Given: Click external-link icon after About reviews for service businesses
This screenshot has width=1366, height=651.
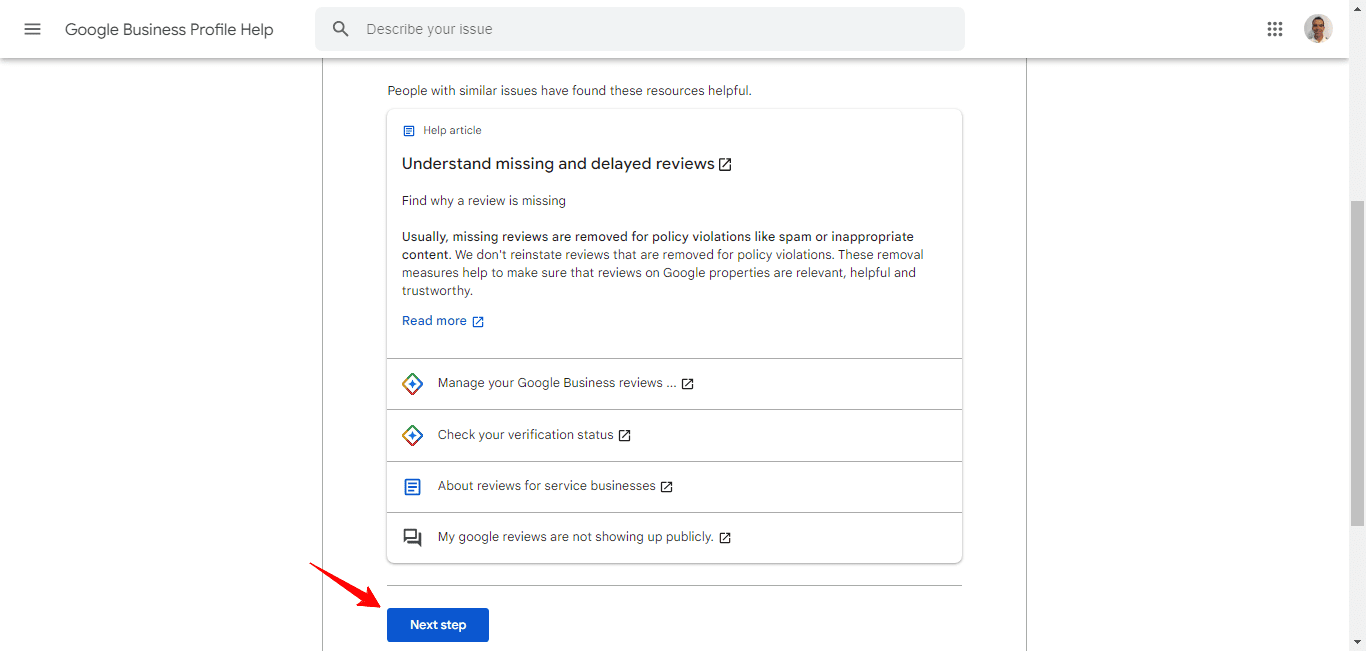Looking at the screenshot, I should (666, 487).
